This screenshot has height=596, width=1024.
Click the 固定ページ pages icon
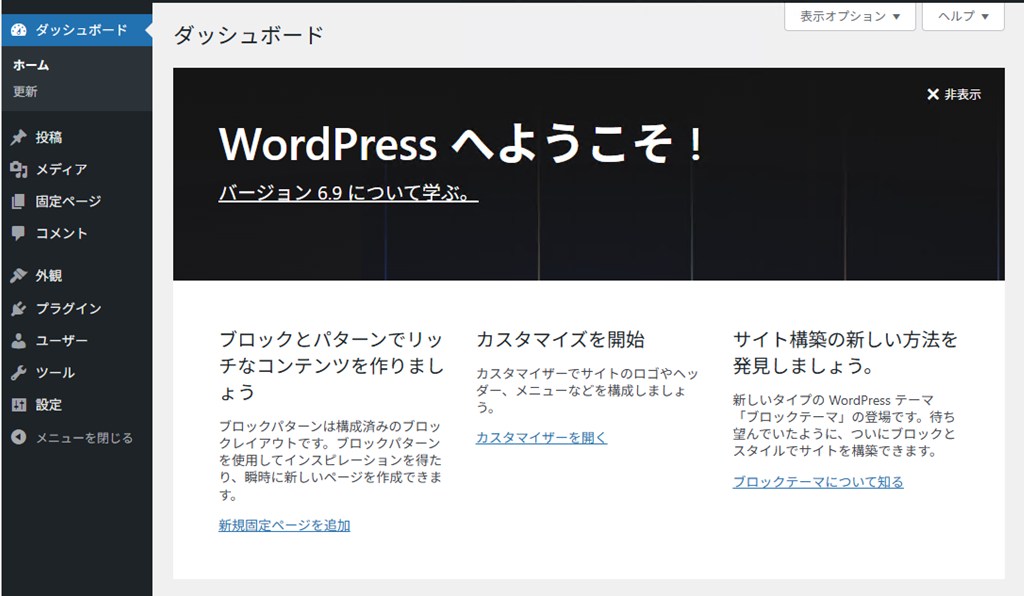coord(18,202)
